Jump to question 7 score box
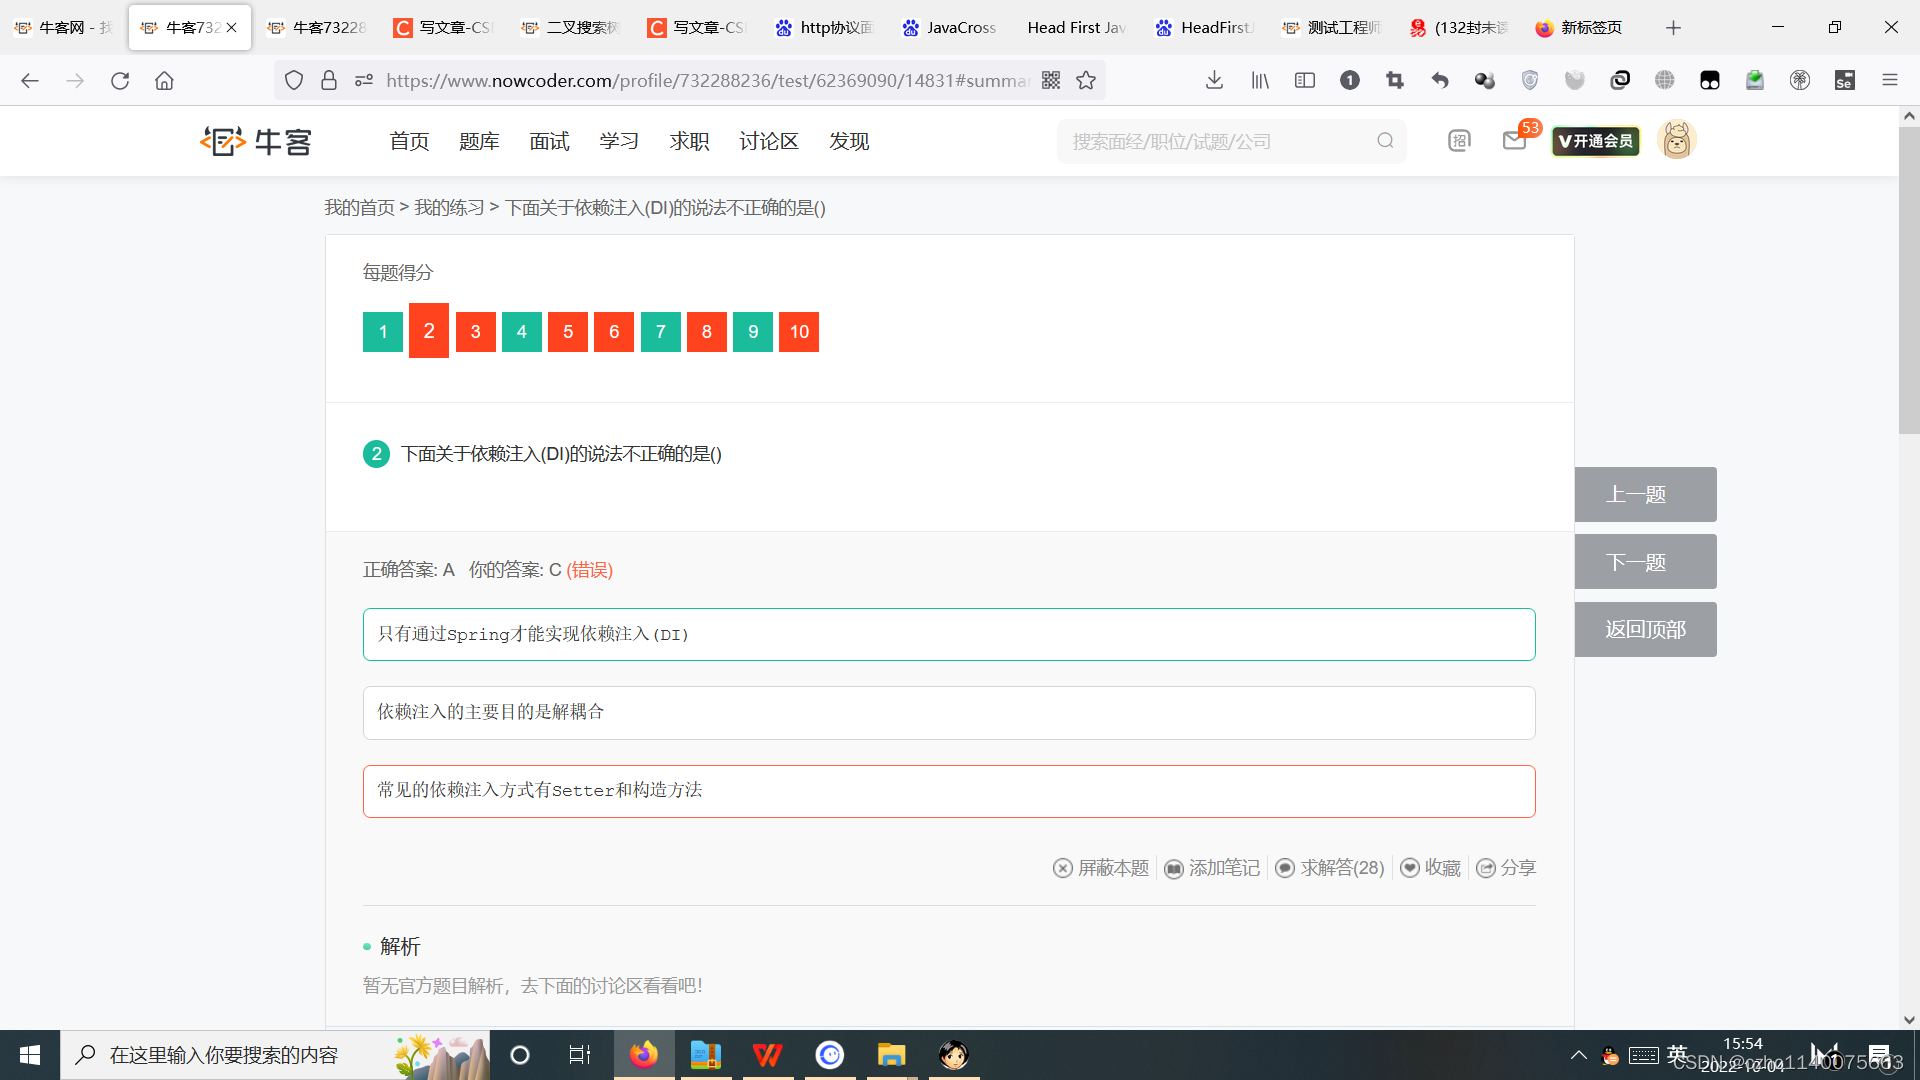Image resolution: width=1920 pixels, height=1080 pixels. pyautogui.click(x=661, y=332)
